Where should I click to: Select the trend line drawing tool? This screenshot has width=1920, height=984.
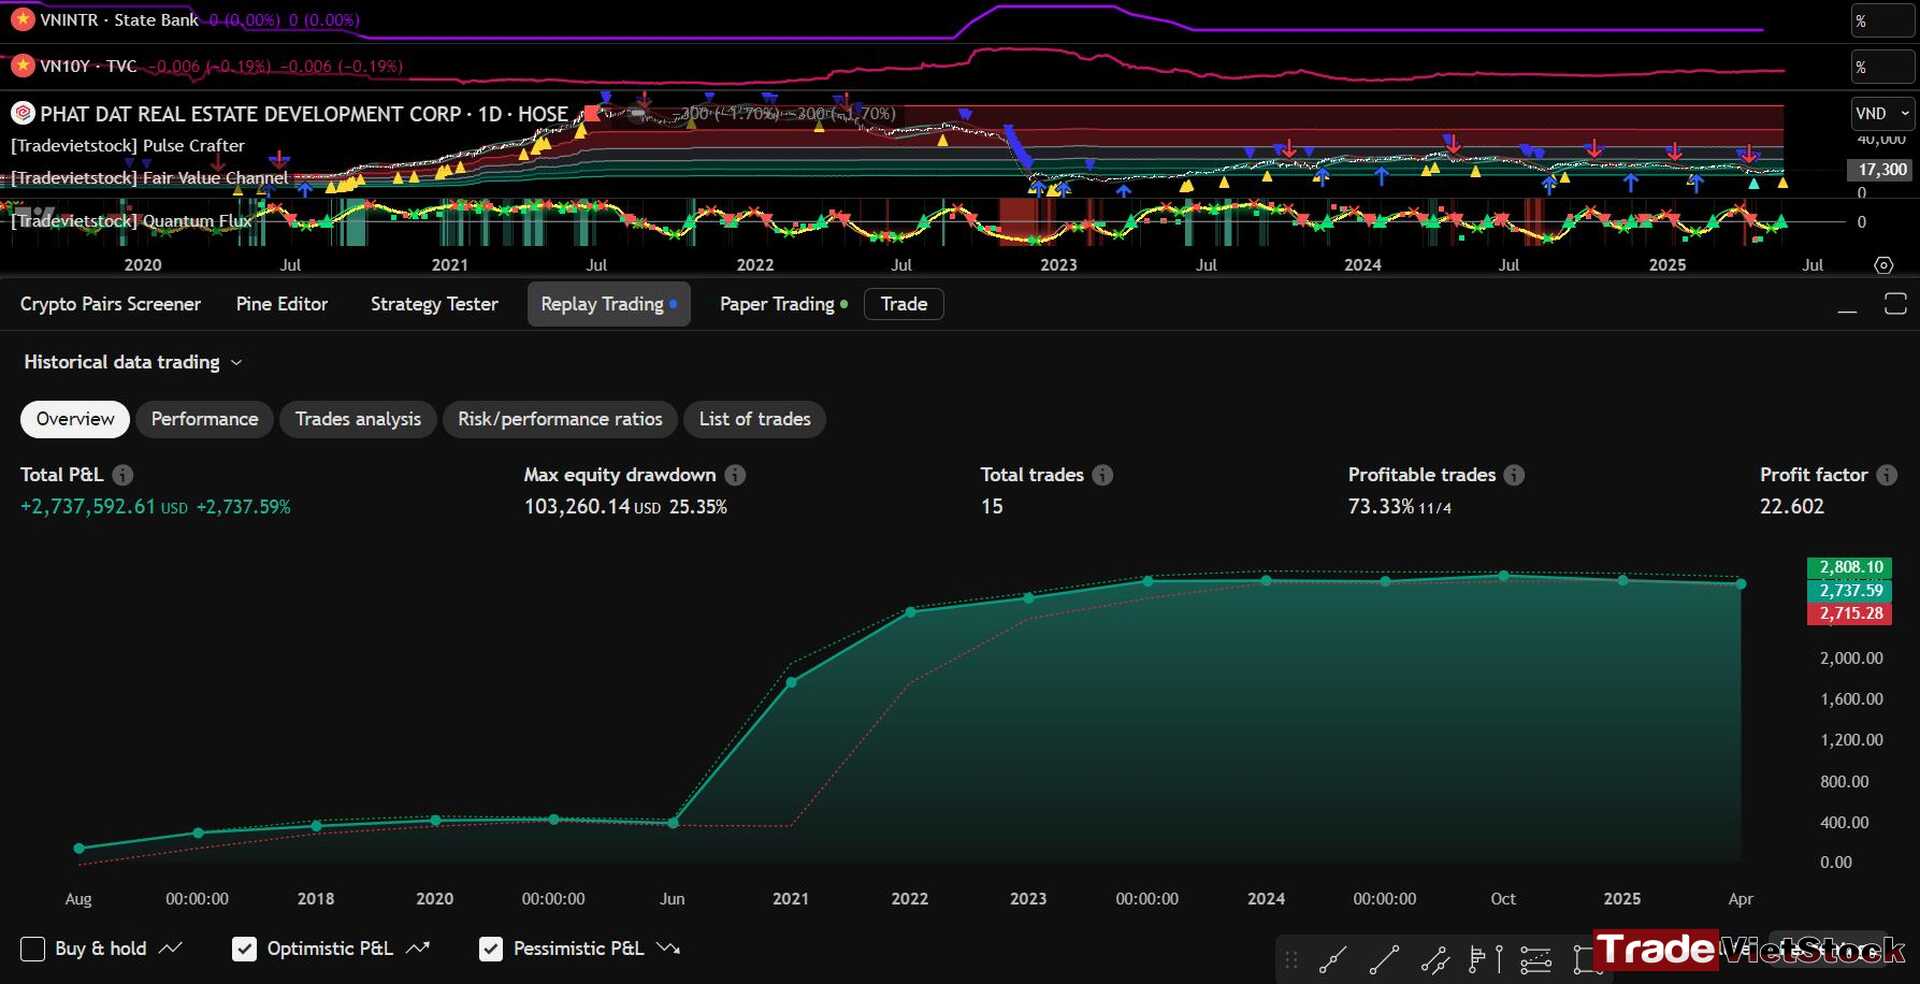1384,960
